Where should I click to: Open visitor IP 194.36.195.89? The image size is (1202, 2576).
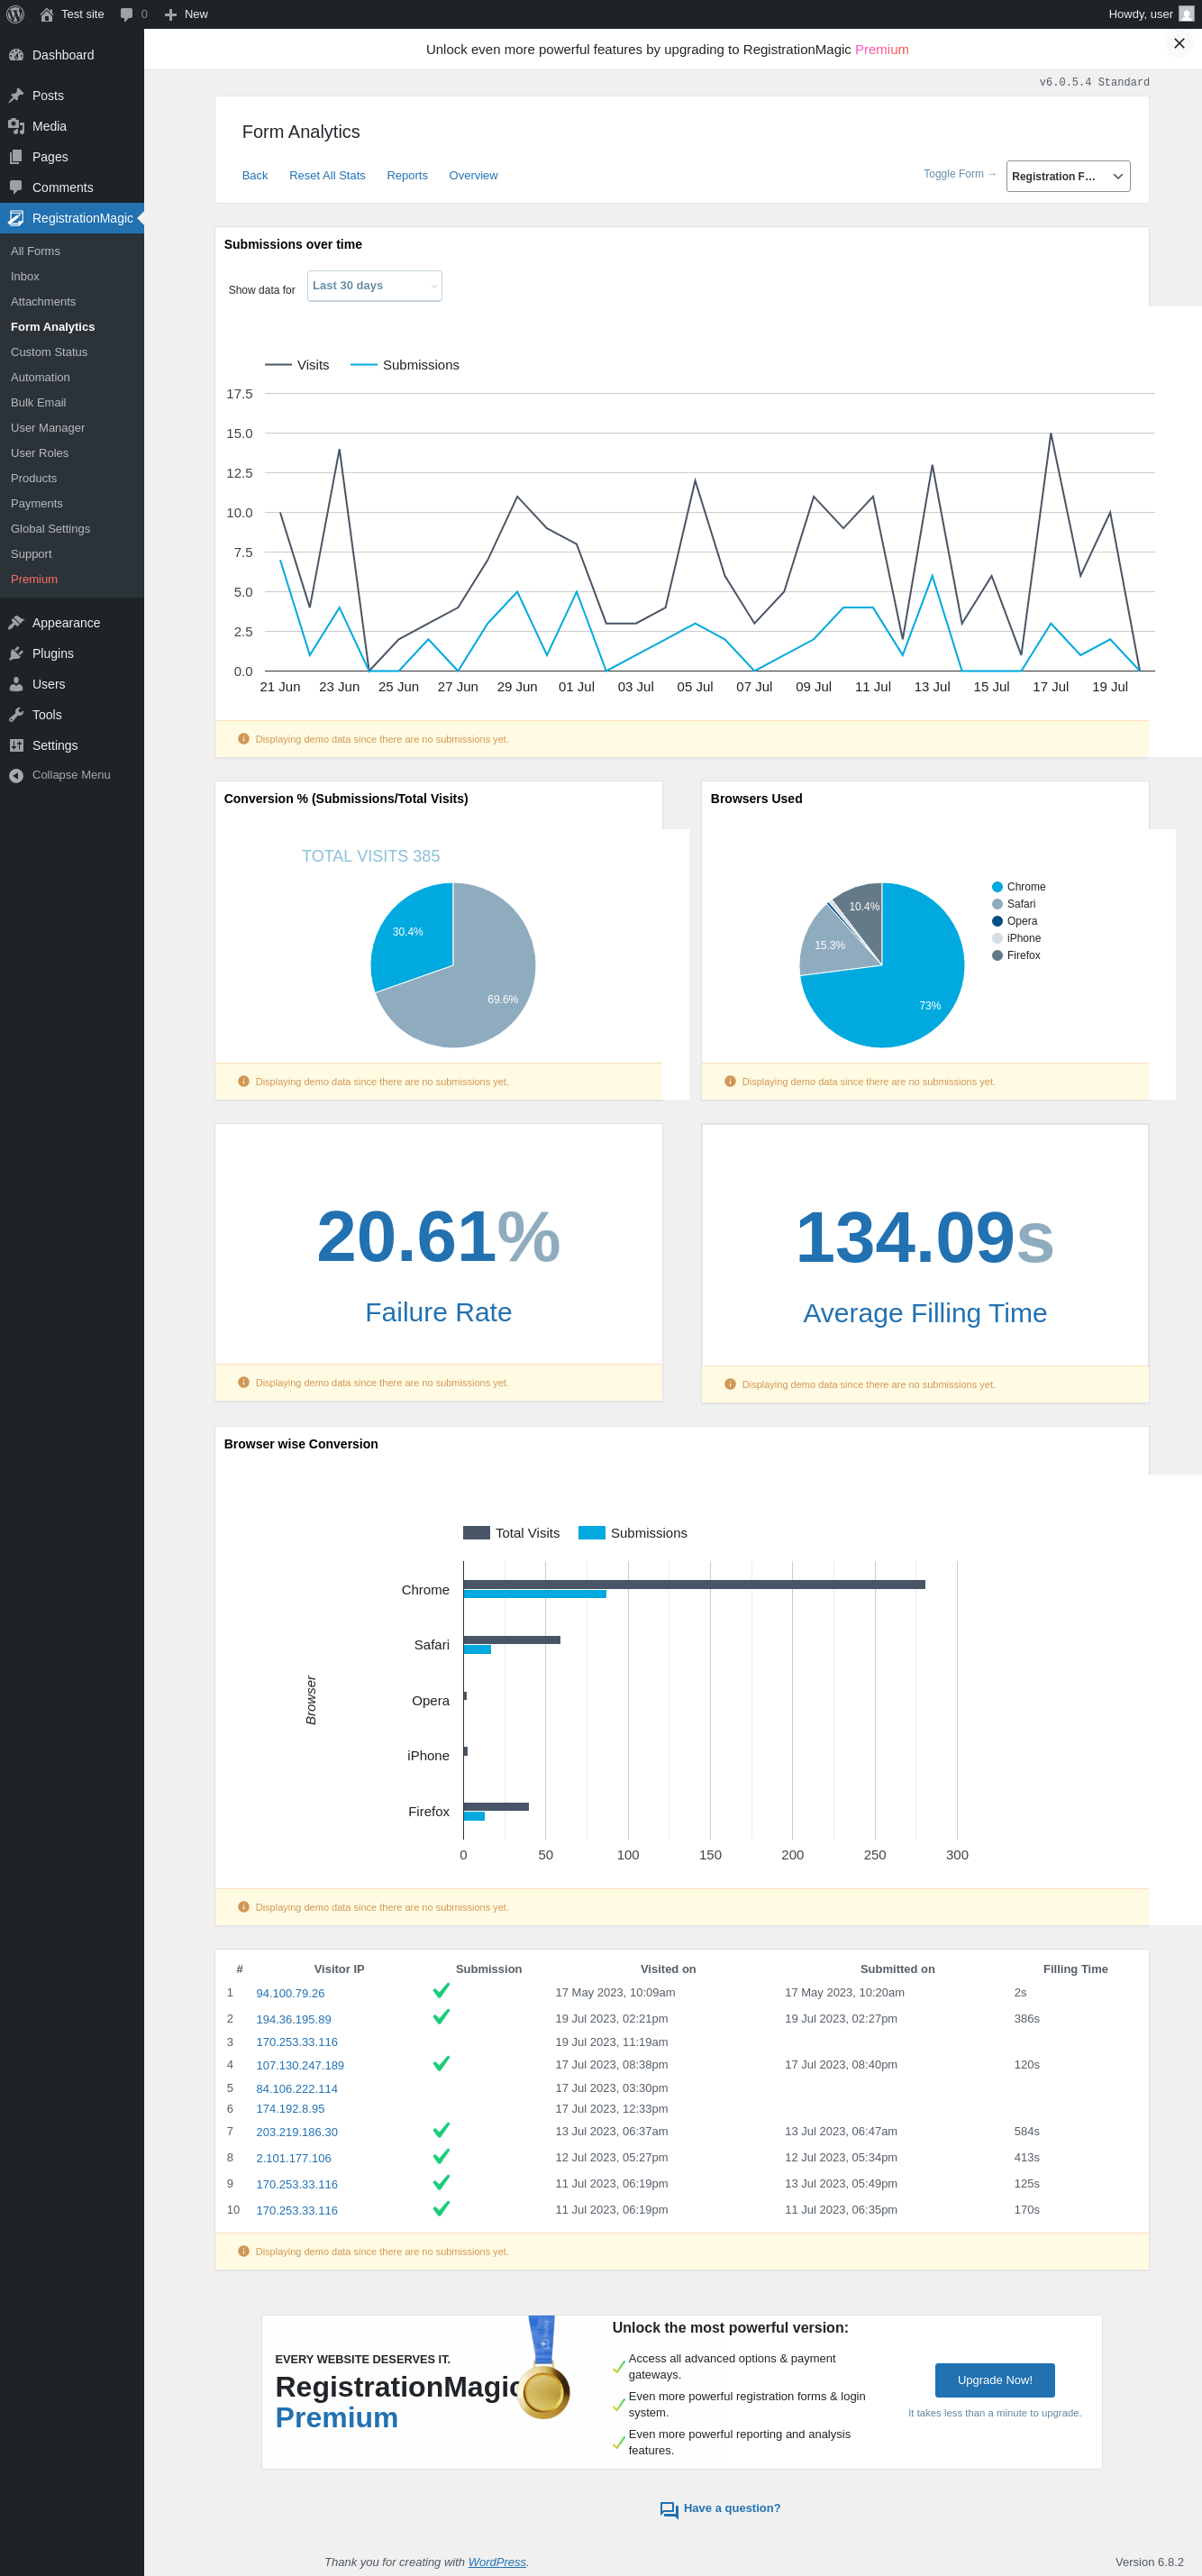tap(293, 2020)
